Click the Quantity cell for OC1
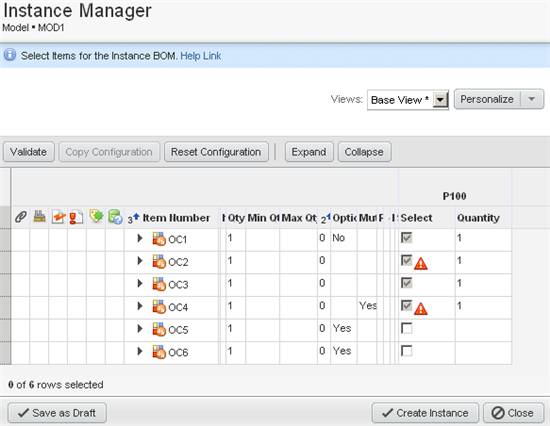Screen dimensions: 550x426 [483, 240]
